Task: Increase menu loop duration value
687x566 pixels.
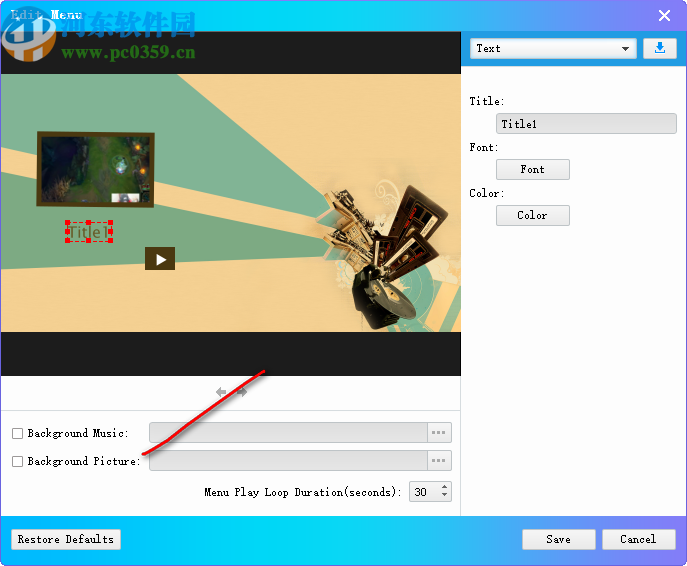Action: coord(444,487)
